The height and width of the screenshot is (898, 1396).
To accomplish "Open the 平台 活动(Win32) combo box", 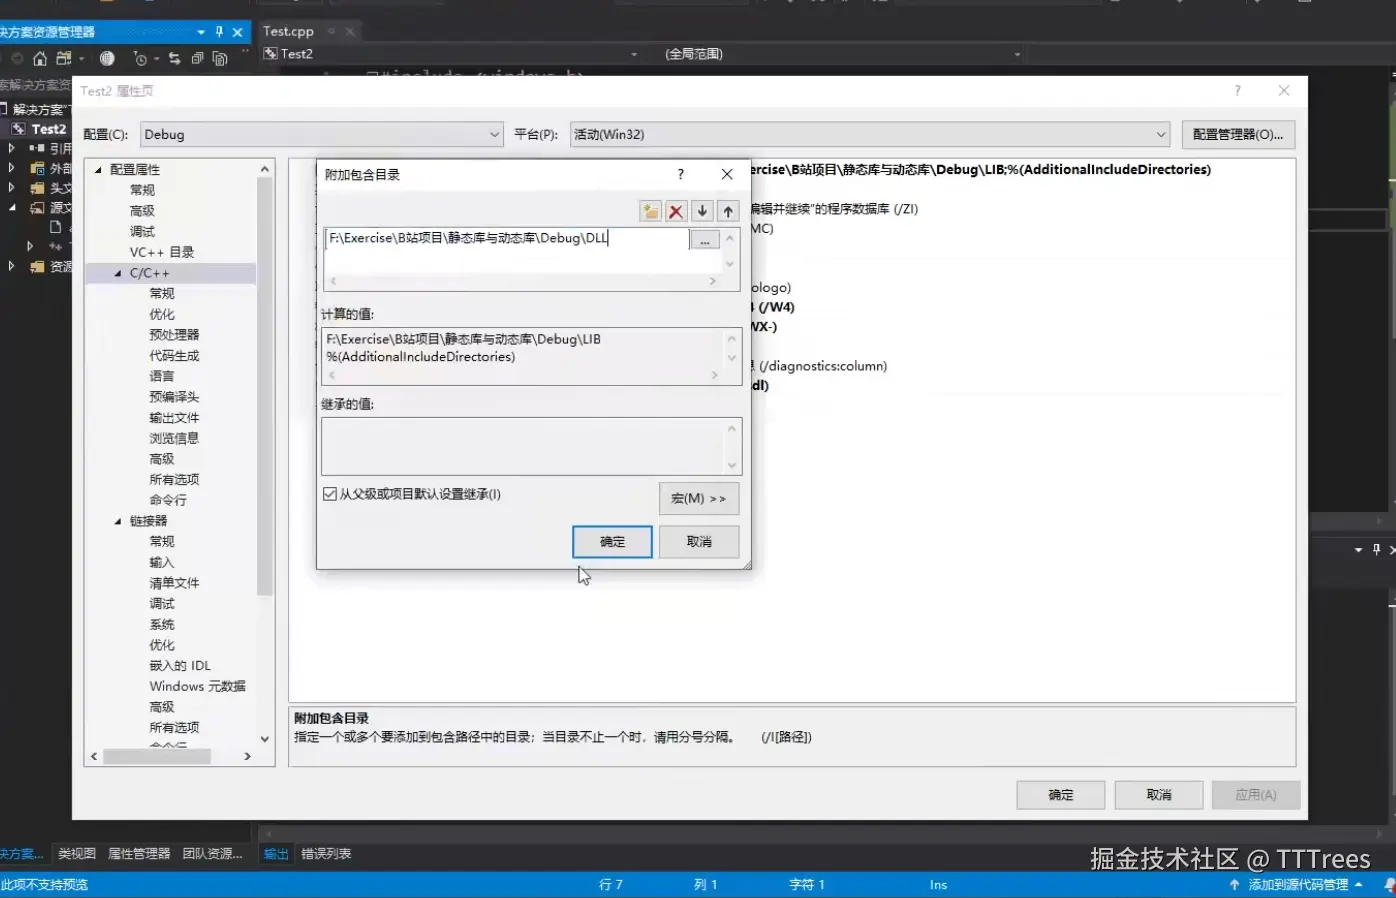I will point(869,134).
